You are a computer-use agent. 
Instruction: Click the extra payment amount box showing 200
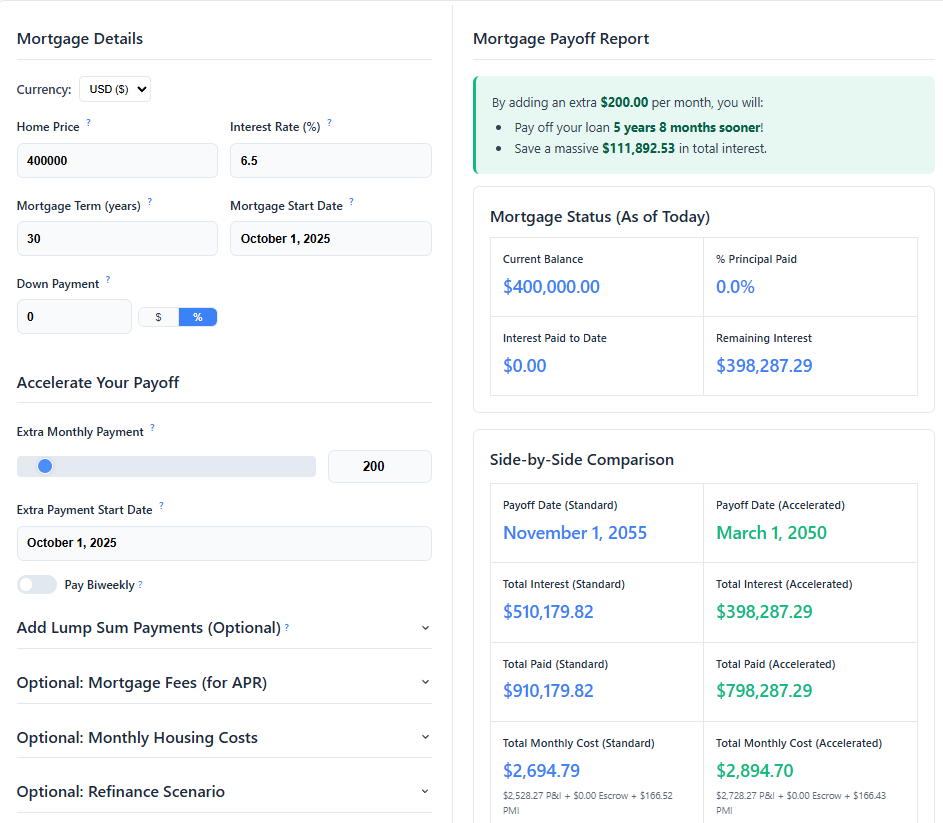pos(379,466)
